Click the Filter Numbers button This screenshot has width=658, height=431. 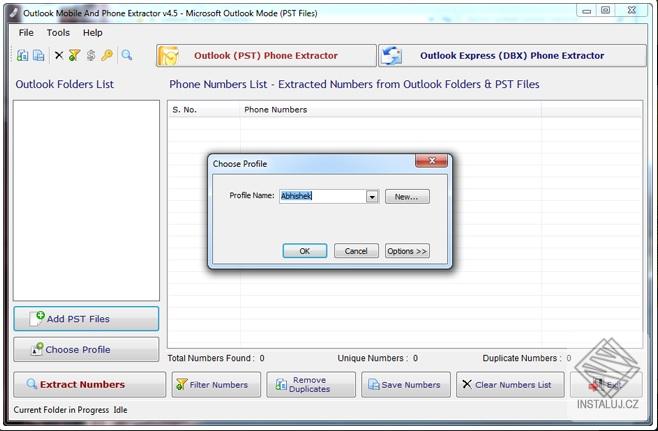(216, 384)
